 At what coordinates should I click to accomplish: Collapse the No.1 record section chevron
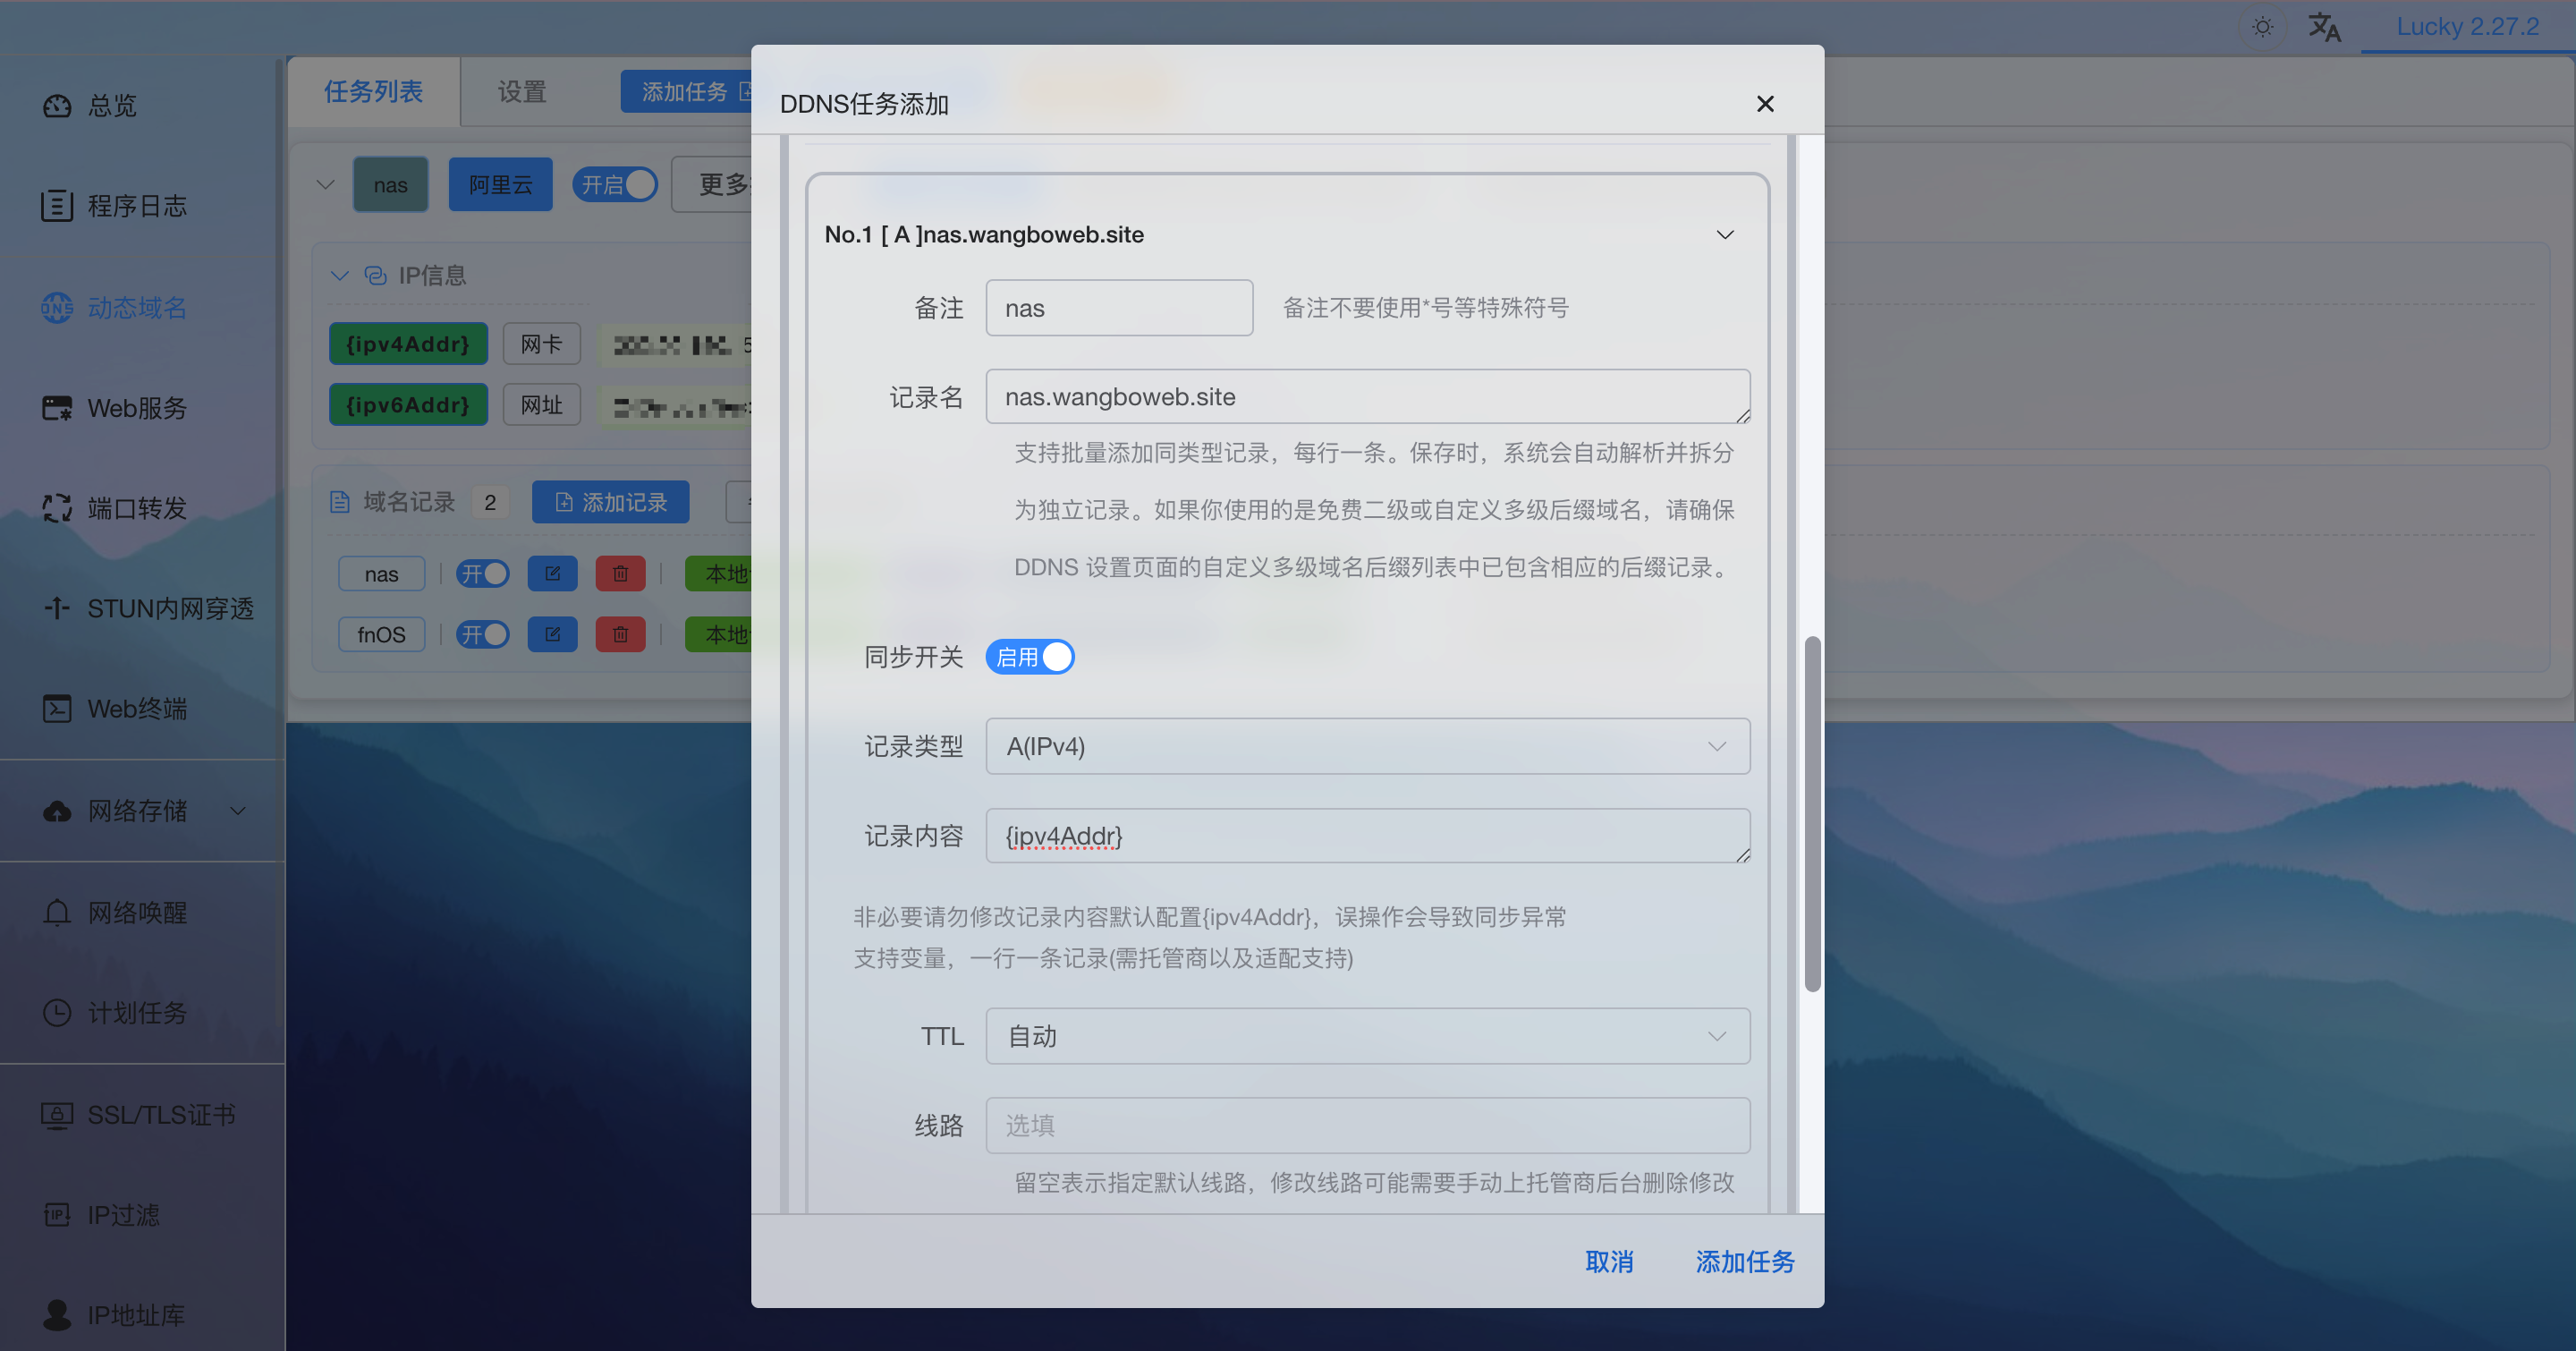(x=1725, y=235)
